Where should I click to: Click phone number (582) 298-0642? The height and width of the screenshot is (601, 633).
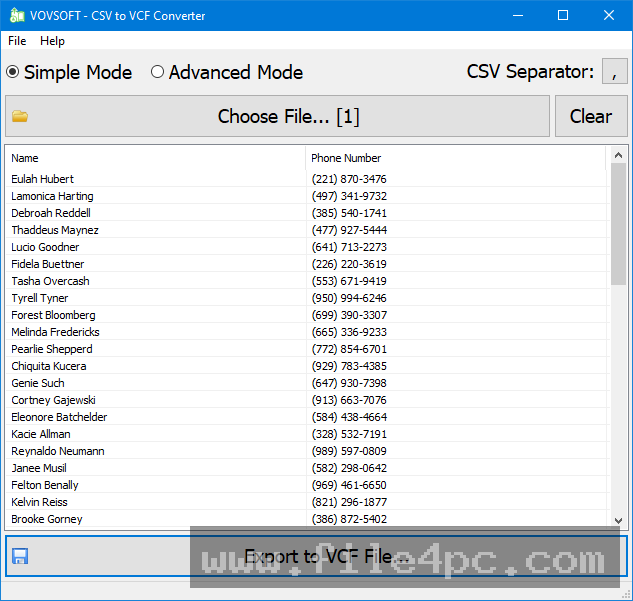(349, 468)
